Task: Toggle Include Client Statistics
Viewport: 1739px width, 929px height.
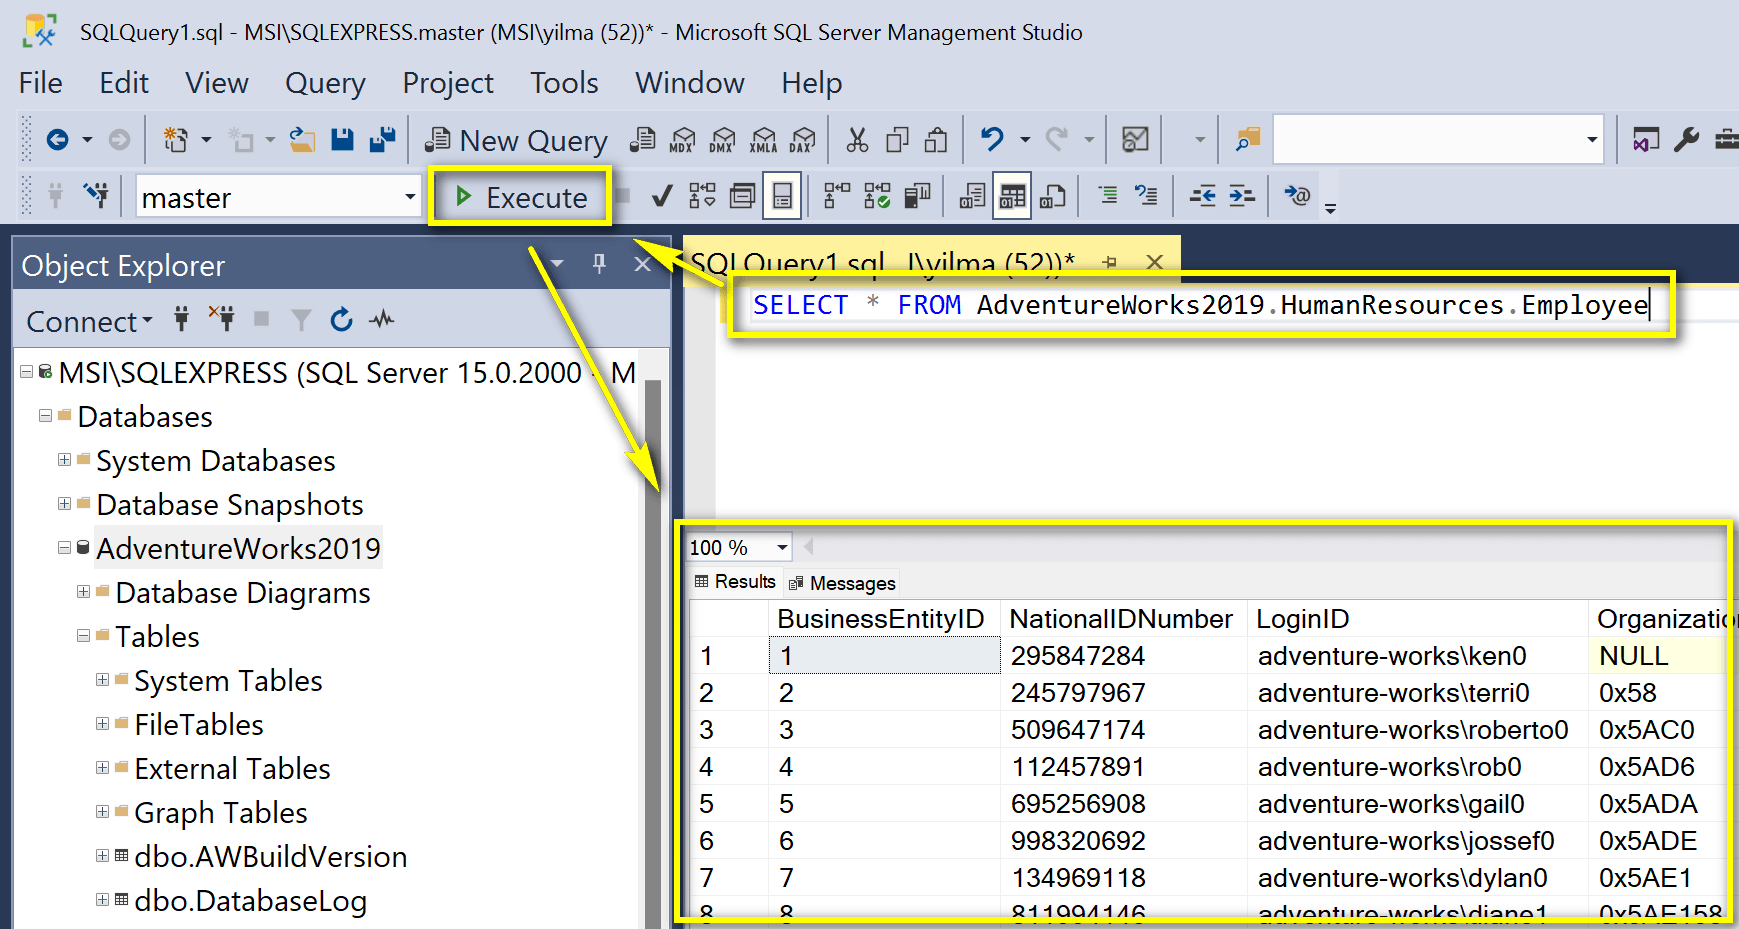Action: (917, 196)
